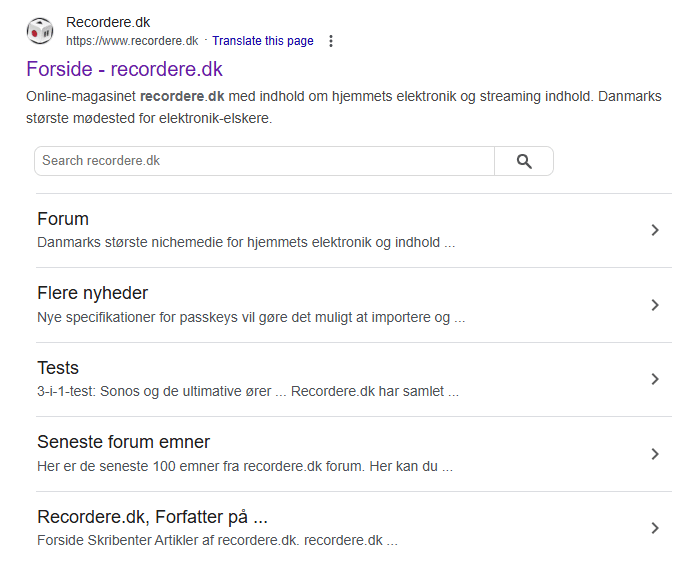The width and height of the screenshot is (694, 578).
Task: Open the Flere nyheder sitelink
Action: (93, 293)
